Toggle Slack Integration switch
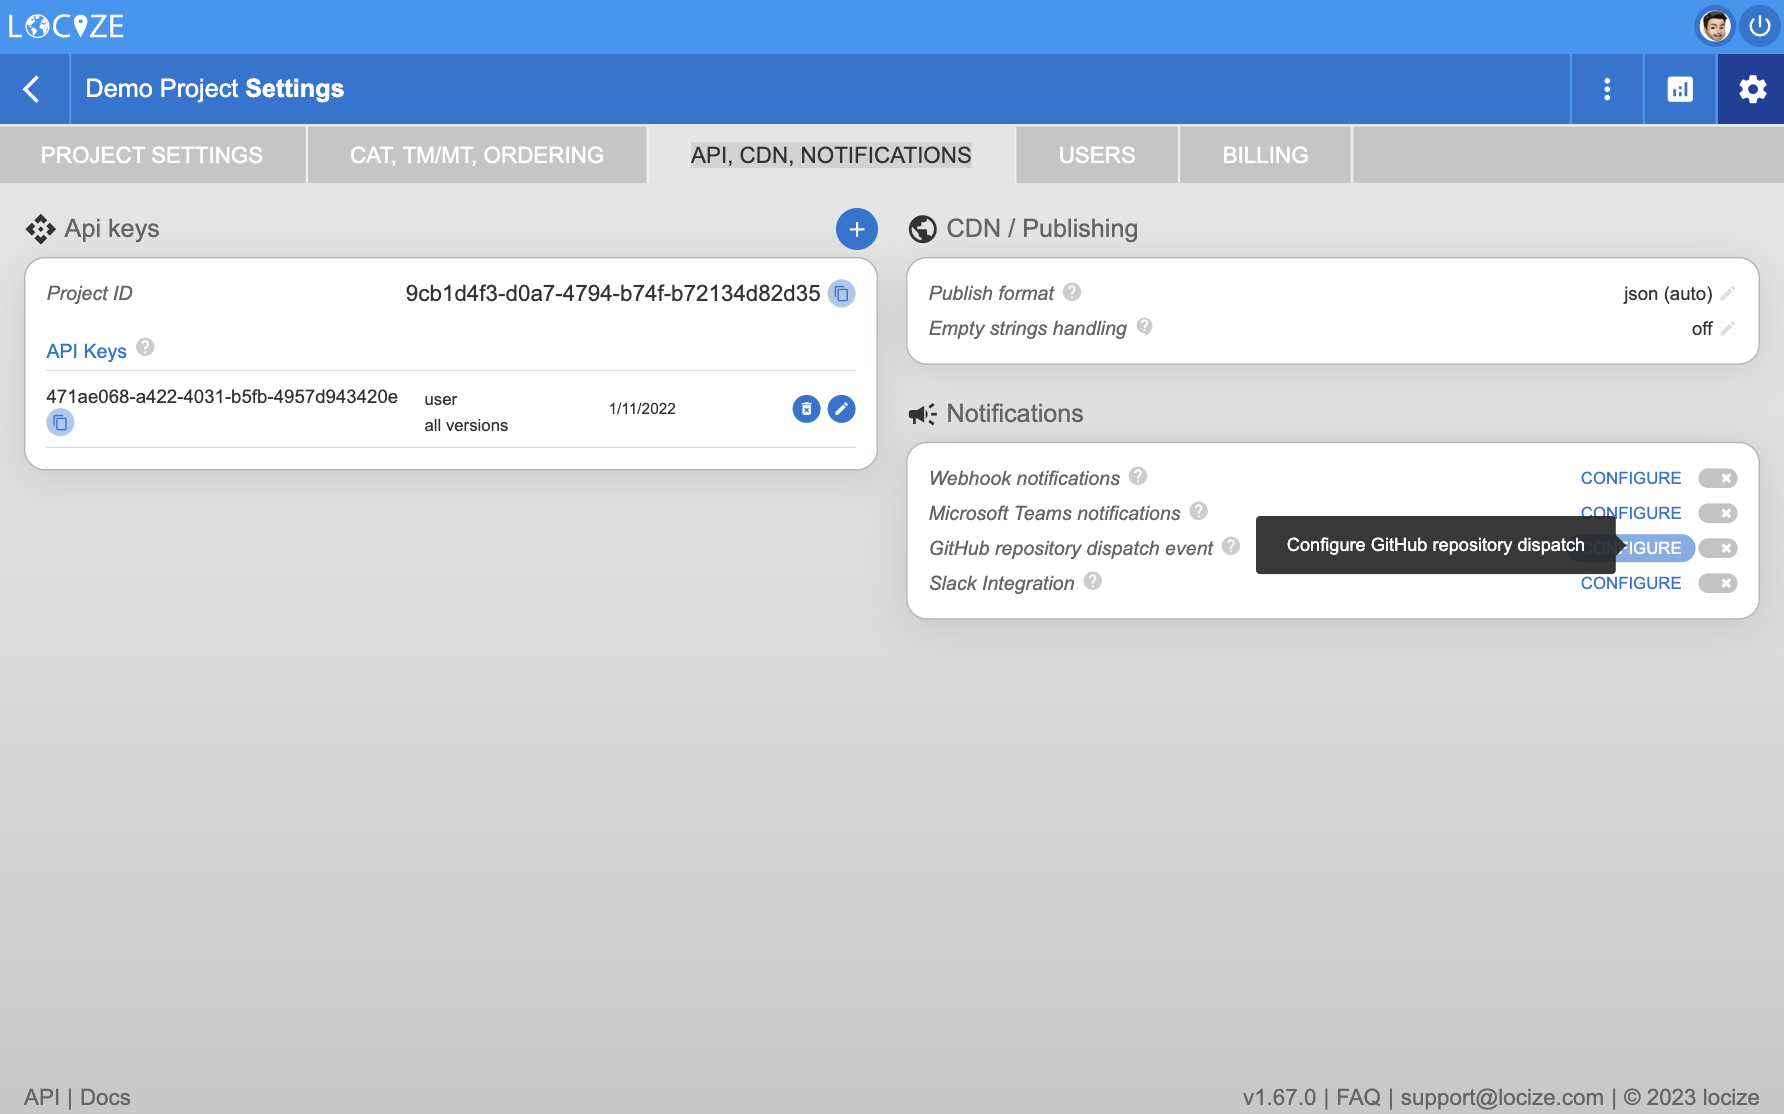The height and width of the screenshot is (1114, 1784). tap(1717, 584)
